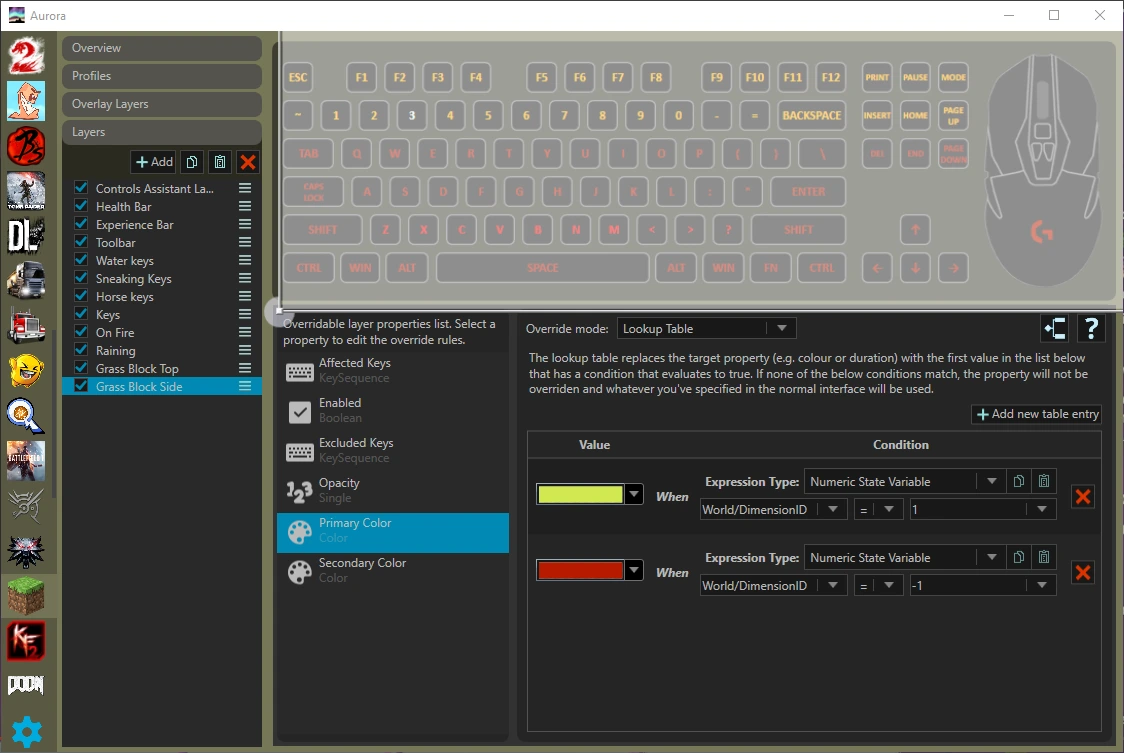This screenshot has height=753, width=1124.
Task: Click the settings gear icon
Action: 26,732
